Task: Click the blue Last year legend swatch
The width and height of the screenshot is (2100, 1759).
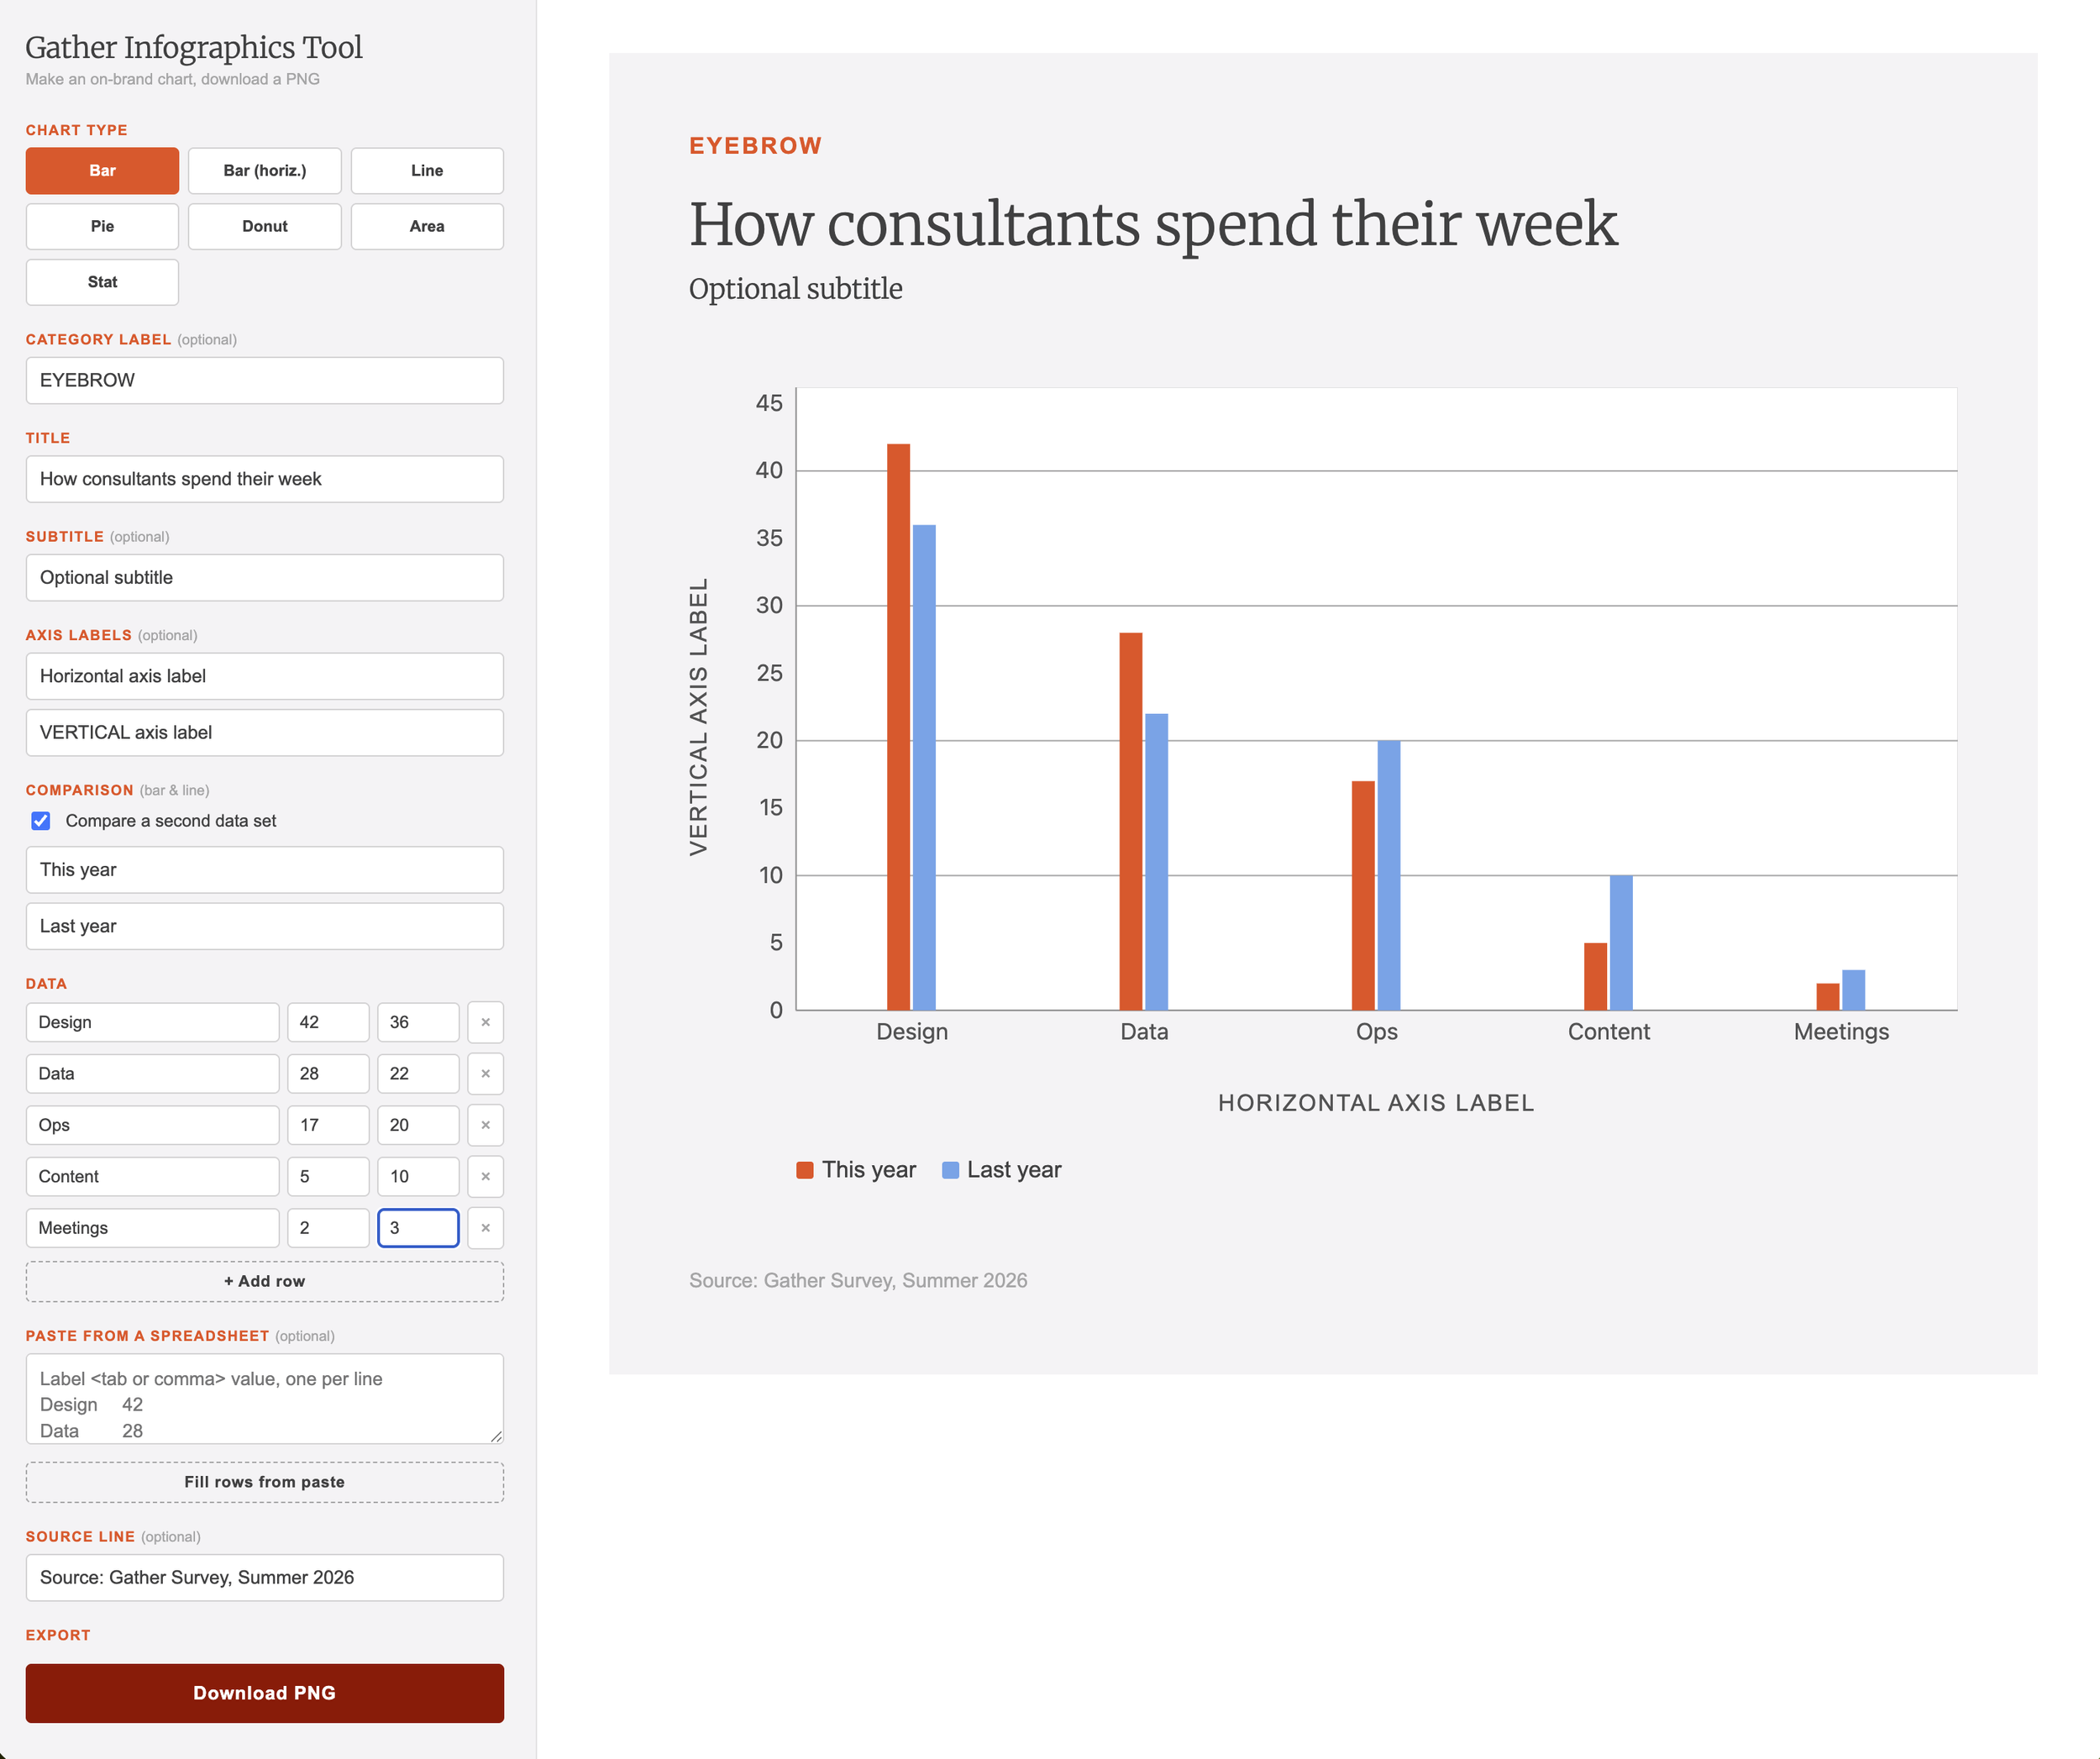Action: (x=950, y=1170)
